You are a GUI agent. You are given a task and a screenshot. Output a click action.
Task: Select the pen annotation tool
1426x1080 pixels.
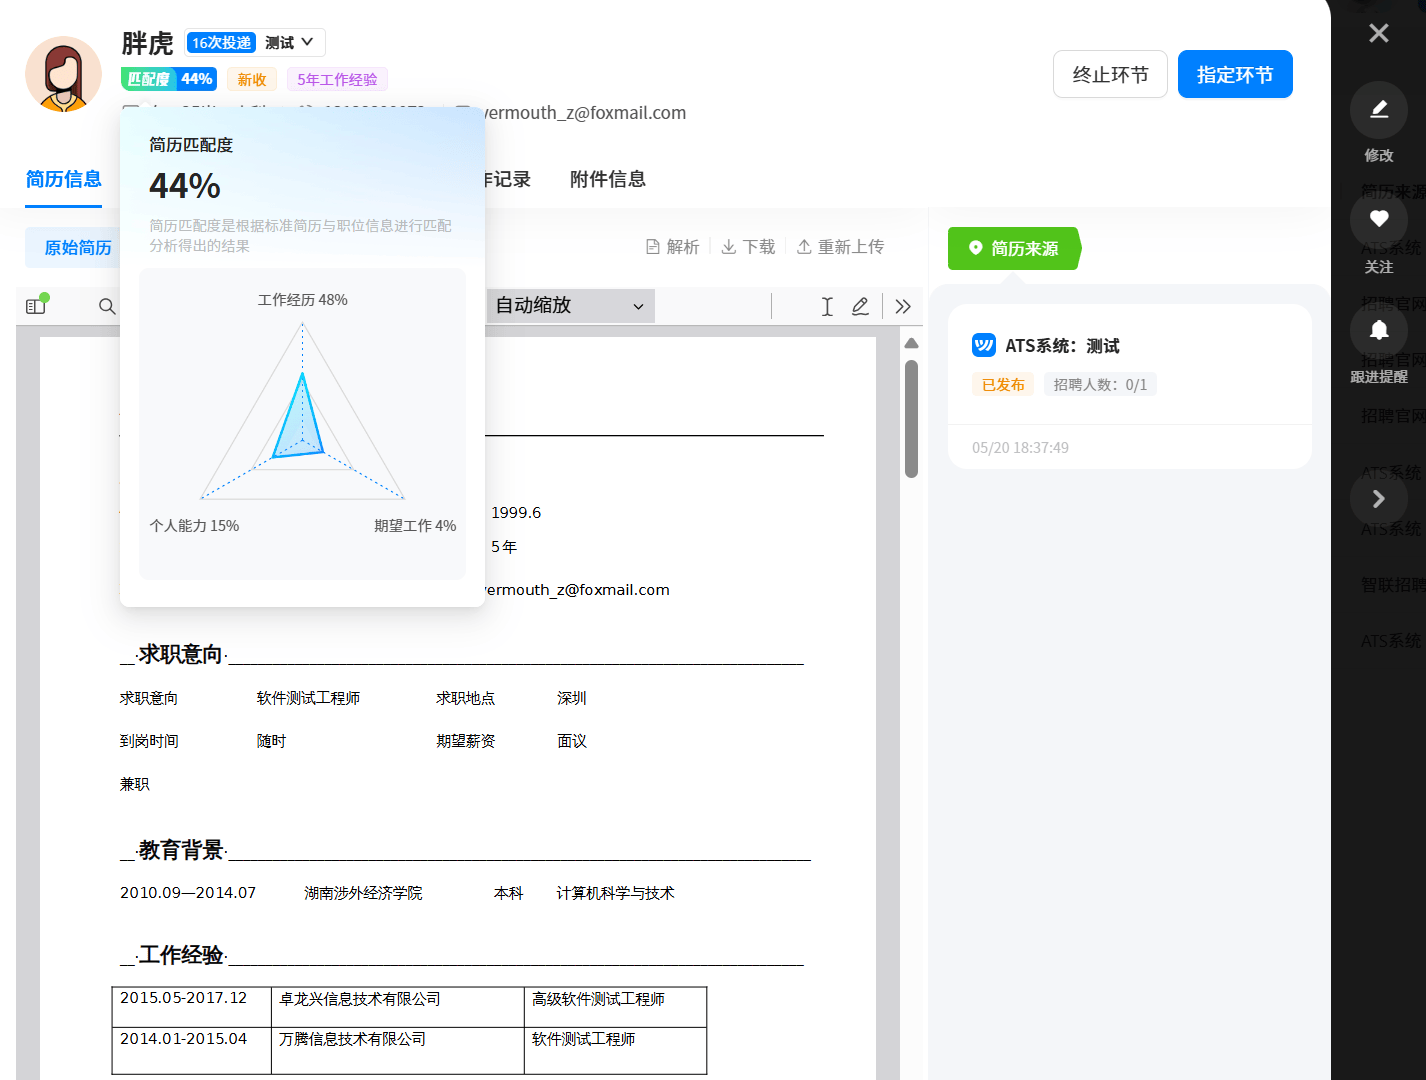pos(860,306)
